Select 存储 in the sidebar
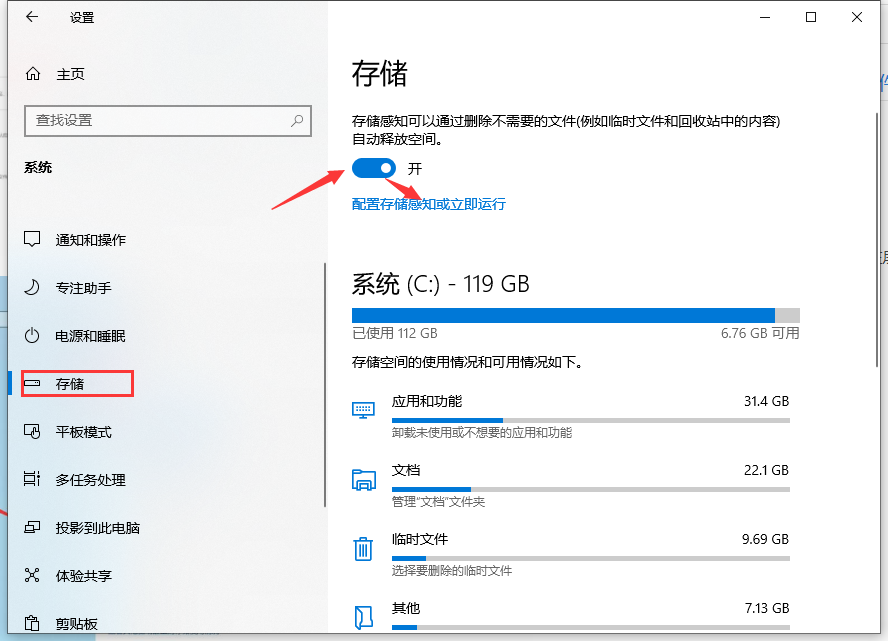This screenshot has height=641, width=888. tap(70, 384)
